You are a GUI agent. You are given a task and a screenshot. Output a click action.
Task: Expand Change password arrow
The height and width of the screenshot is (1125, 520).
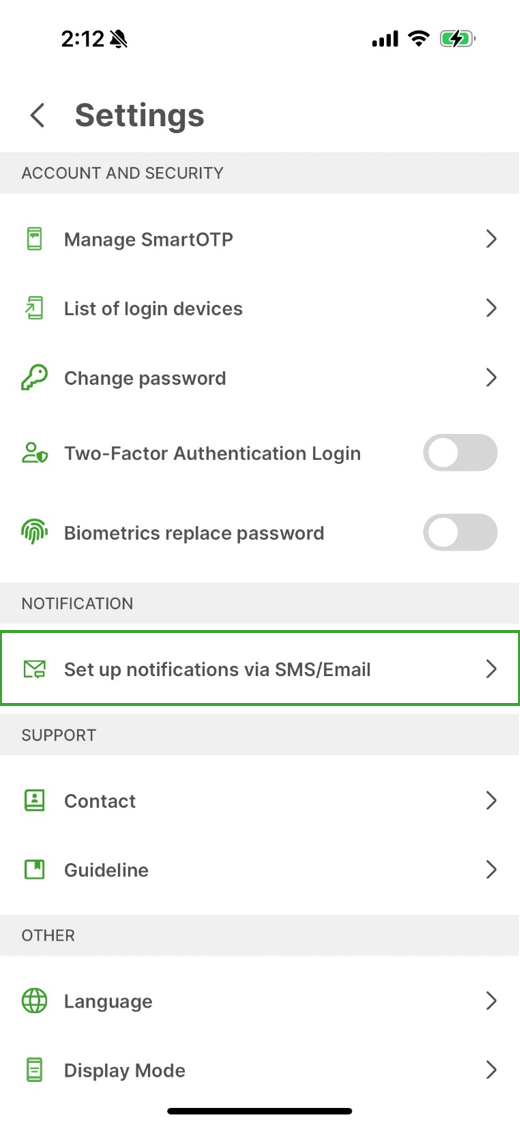[x=491, y=378]
